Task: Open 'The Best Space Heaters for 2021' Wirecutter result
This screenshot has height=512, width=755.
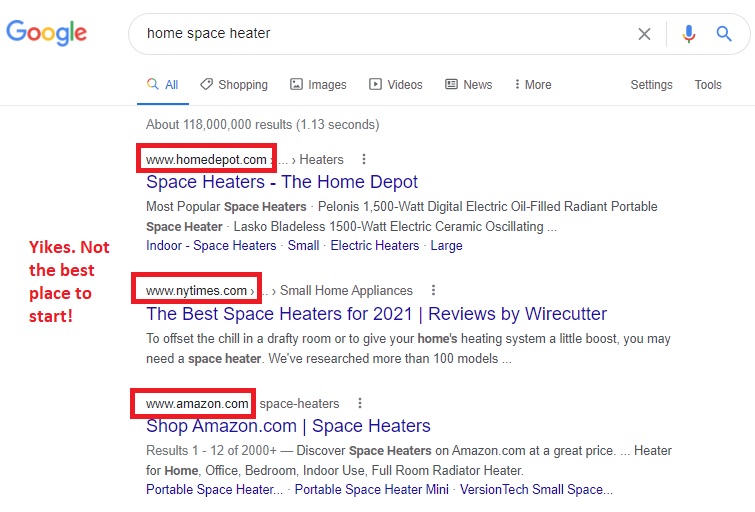Action: tap(377, 314)
